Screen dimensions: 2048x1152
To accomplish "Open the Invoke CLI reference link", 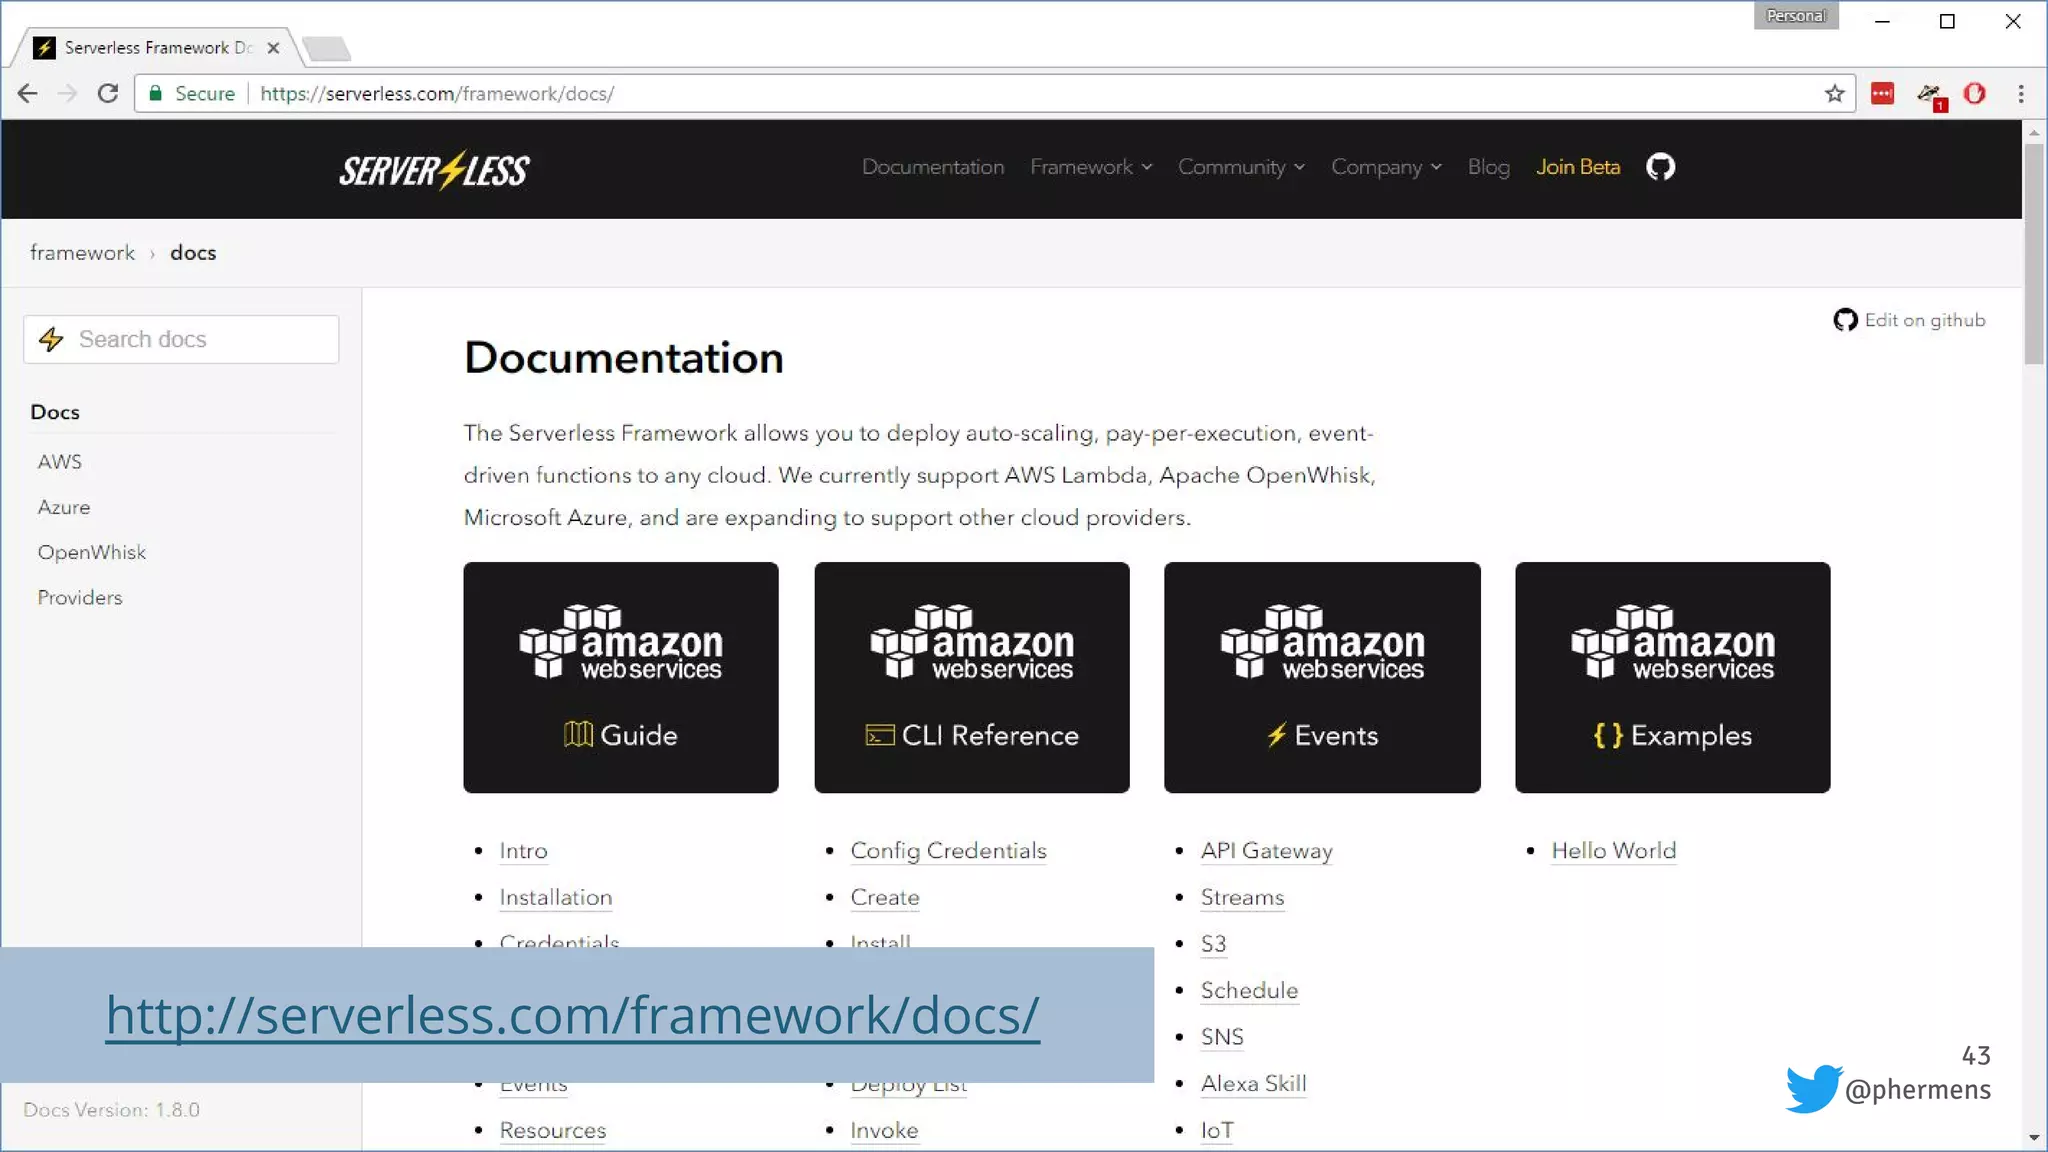I will (x=884, y=1131).
